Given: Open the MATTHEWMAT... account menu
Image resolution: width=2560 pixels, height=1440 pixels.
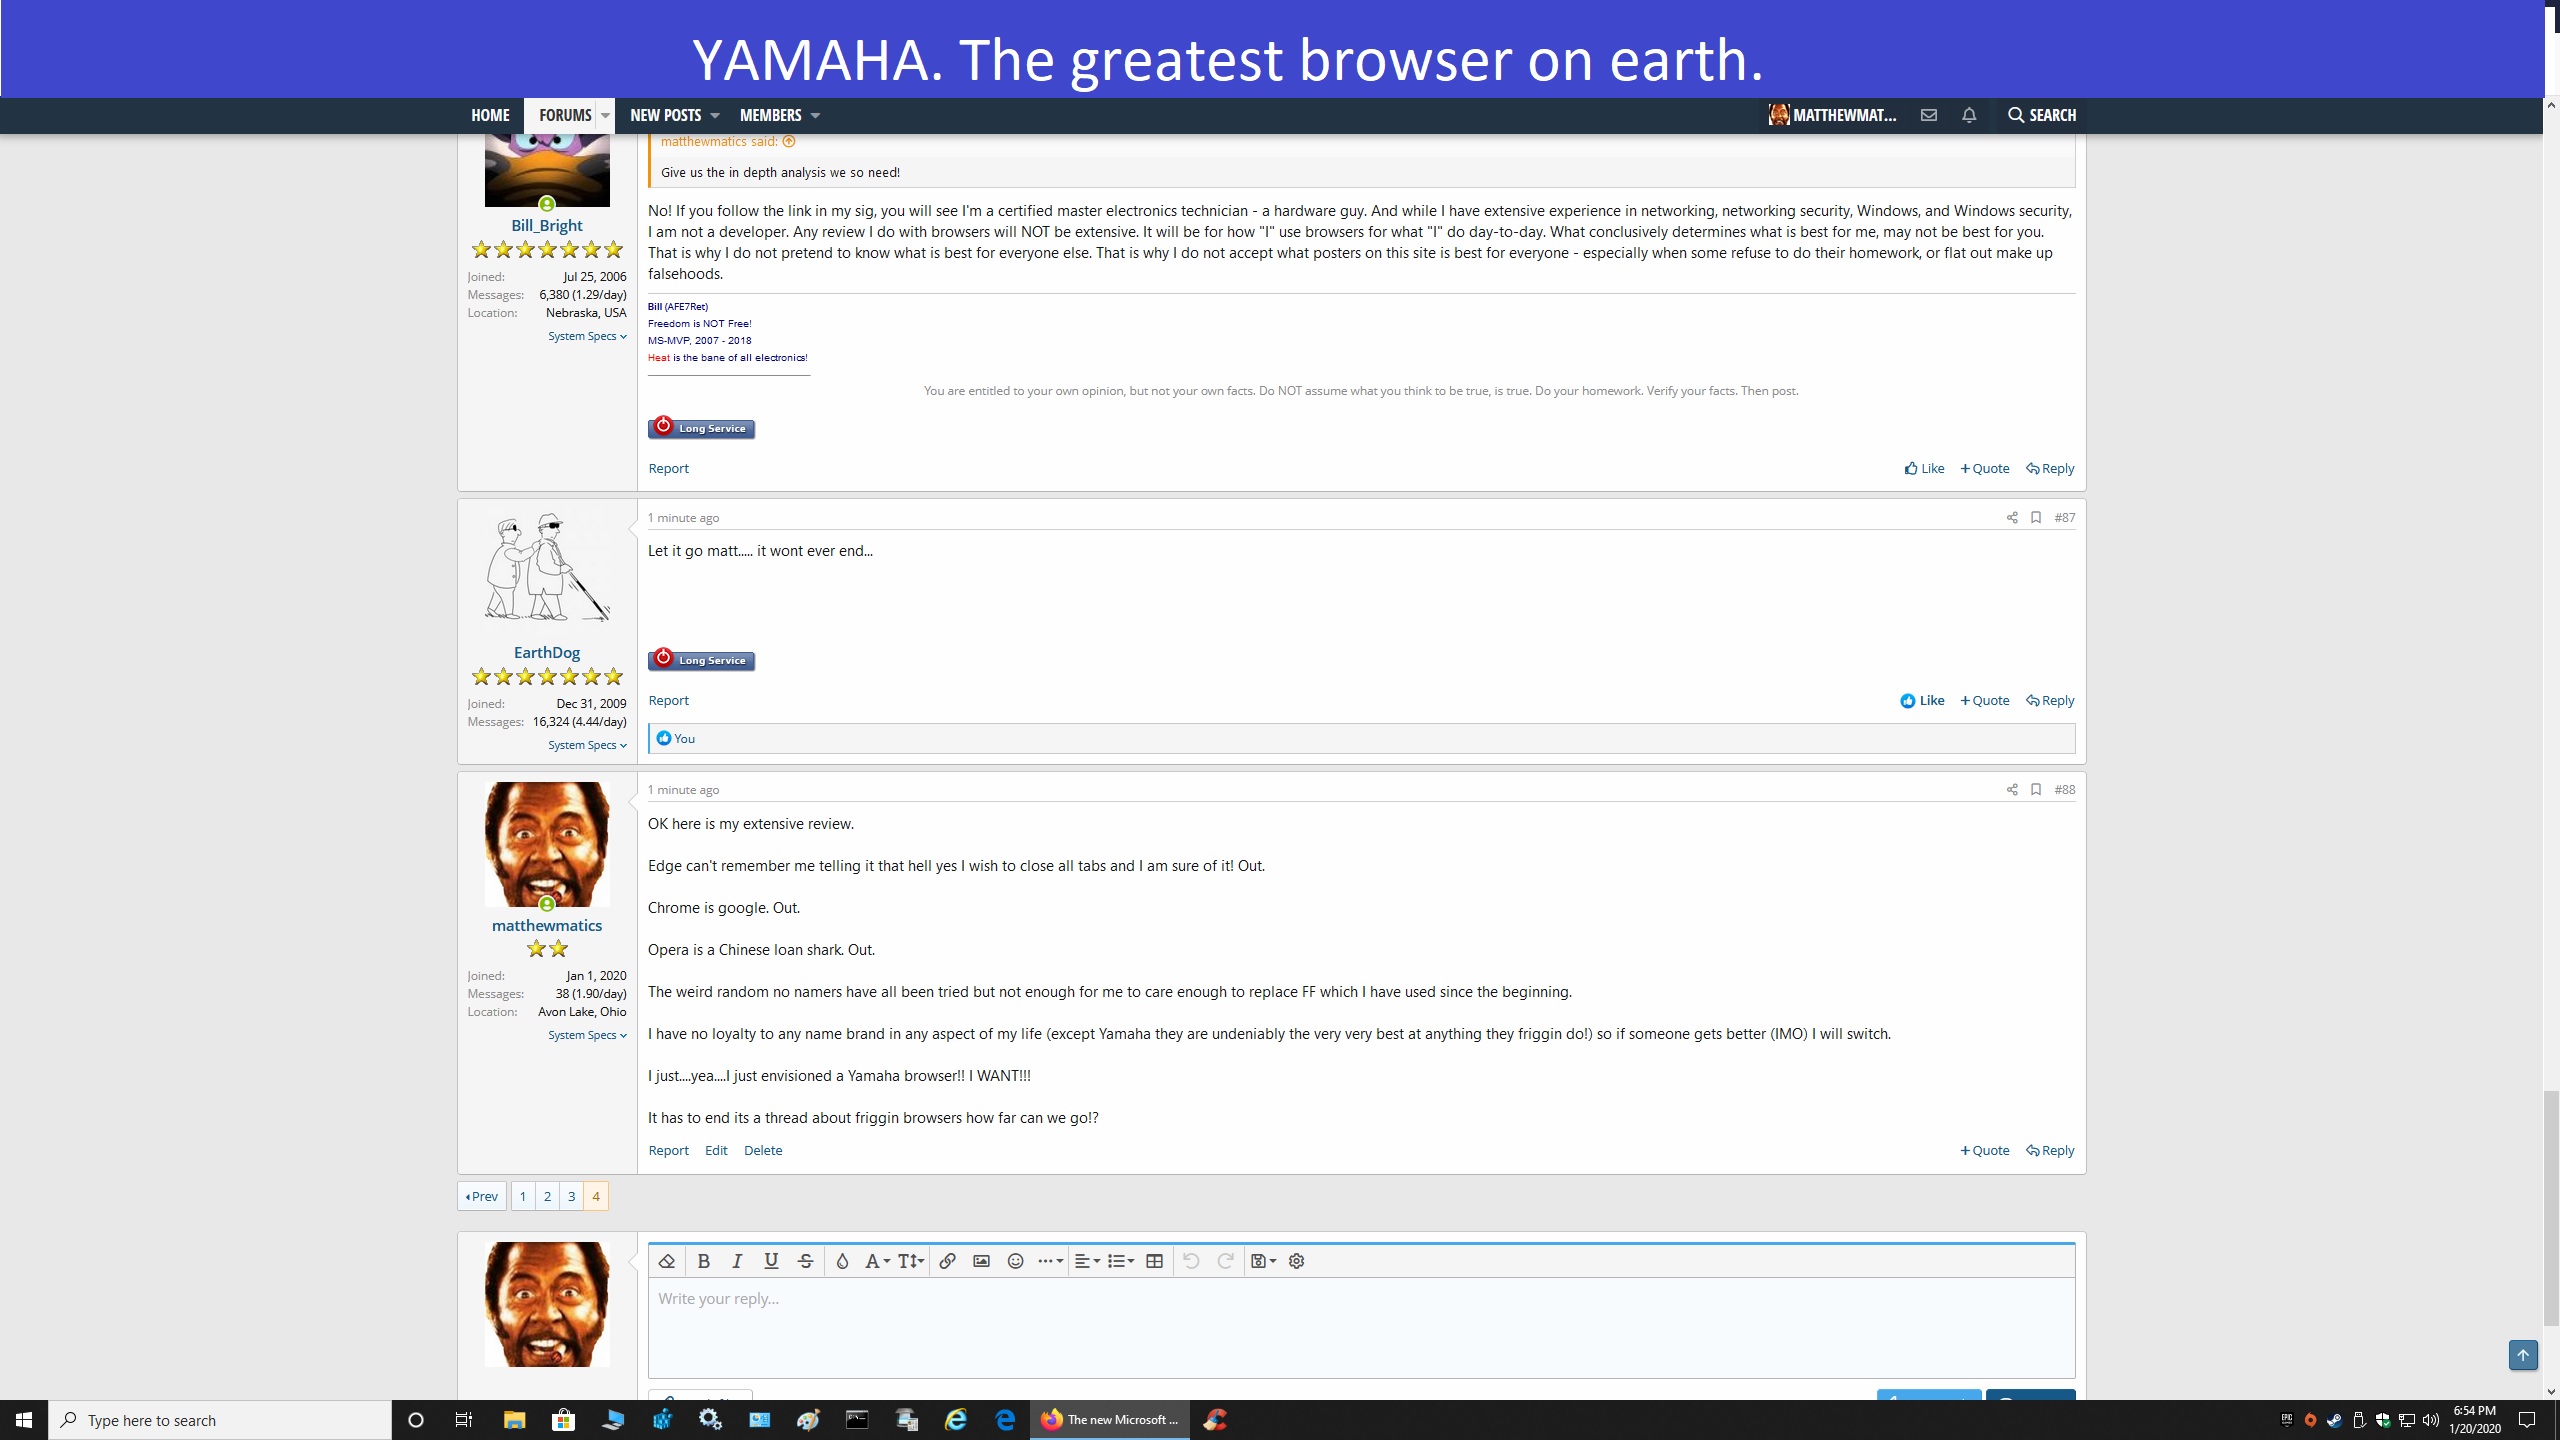Looking at the screenshot, I should (x=1832, y=115).
